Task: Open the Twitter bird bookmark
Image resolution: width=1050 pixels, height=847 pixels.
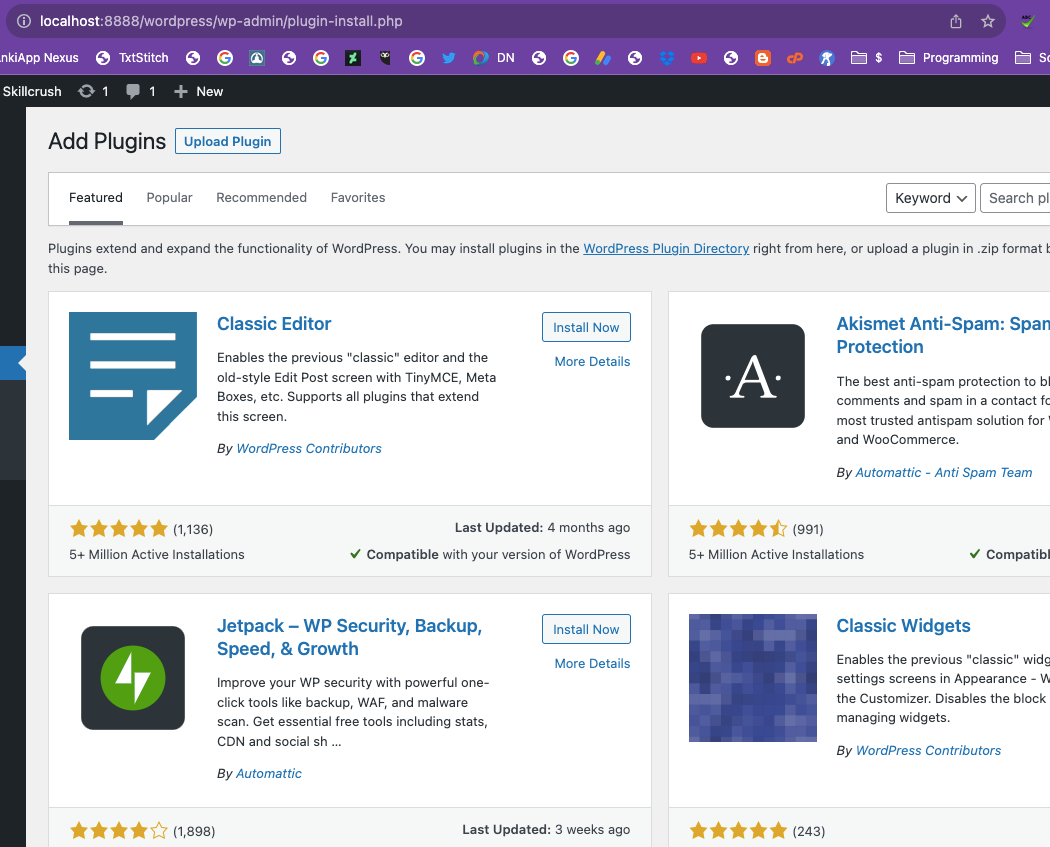Action: pyautogui.click(x=449, y=58)
